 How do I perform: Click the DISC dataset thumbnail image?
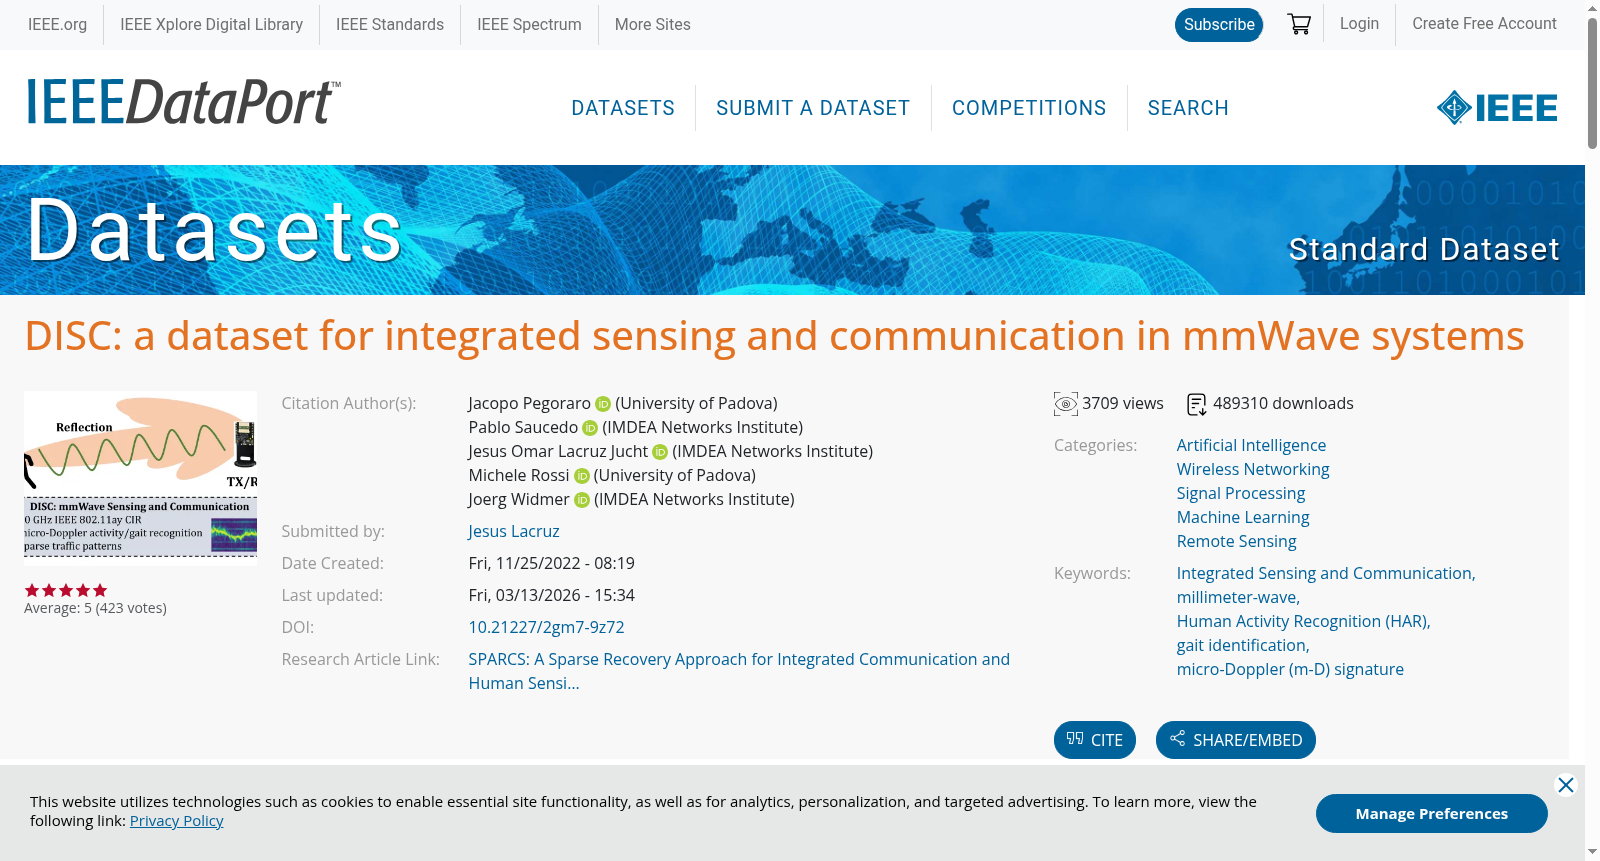coord(140,478)
